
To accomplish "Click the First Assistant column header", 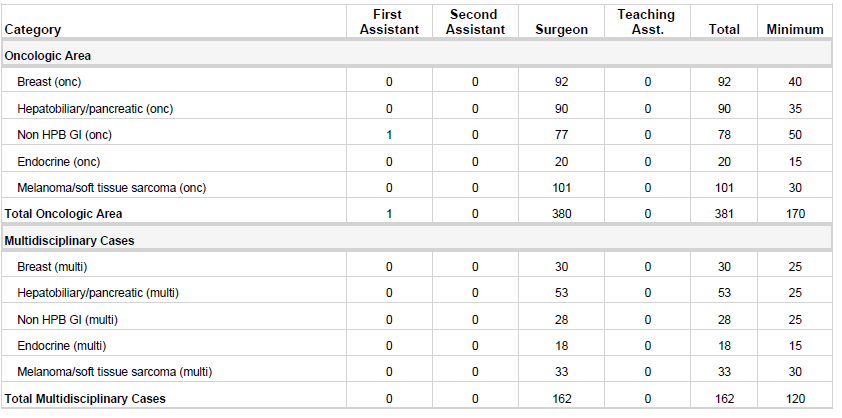I will 388,22.
